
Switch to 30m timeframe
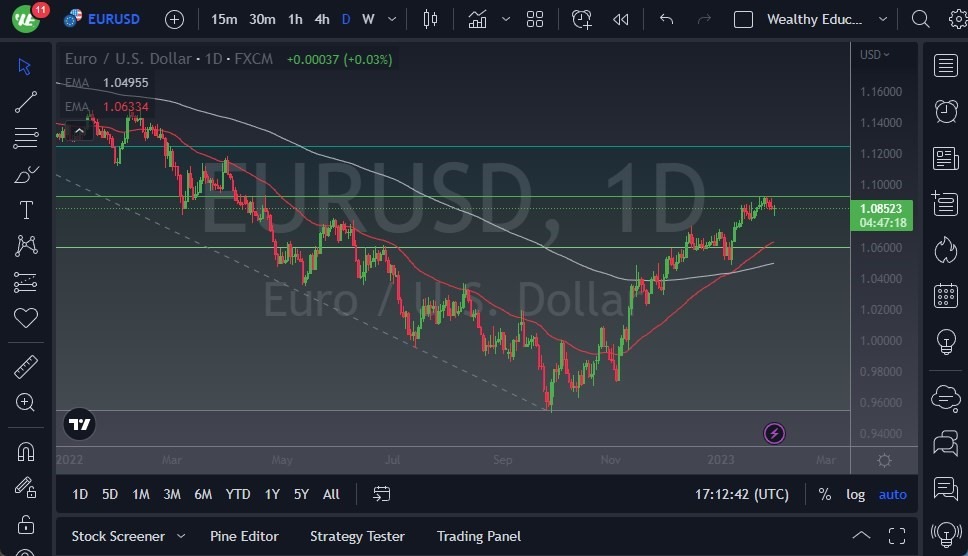pyautogui.click(x=262, y=19)
